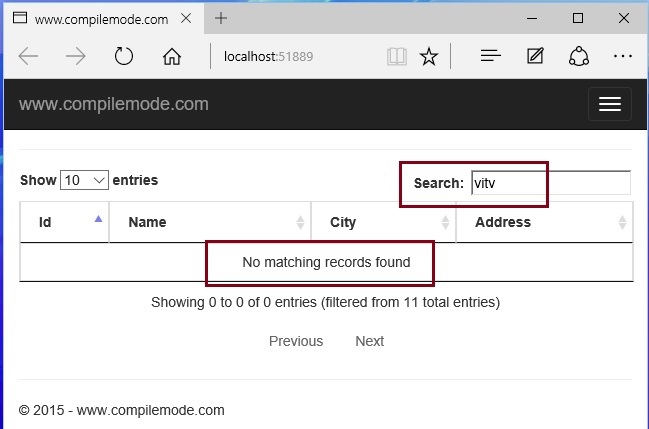Image resolution: width=649 pixels, height=429 pixels.
Task: Refresh the page
Action: 124,56
